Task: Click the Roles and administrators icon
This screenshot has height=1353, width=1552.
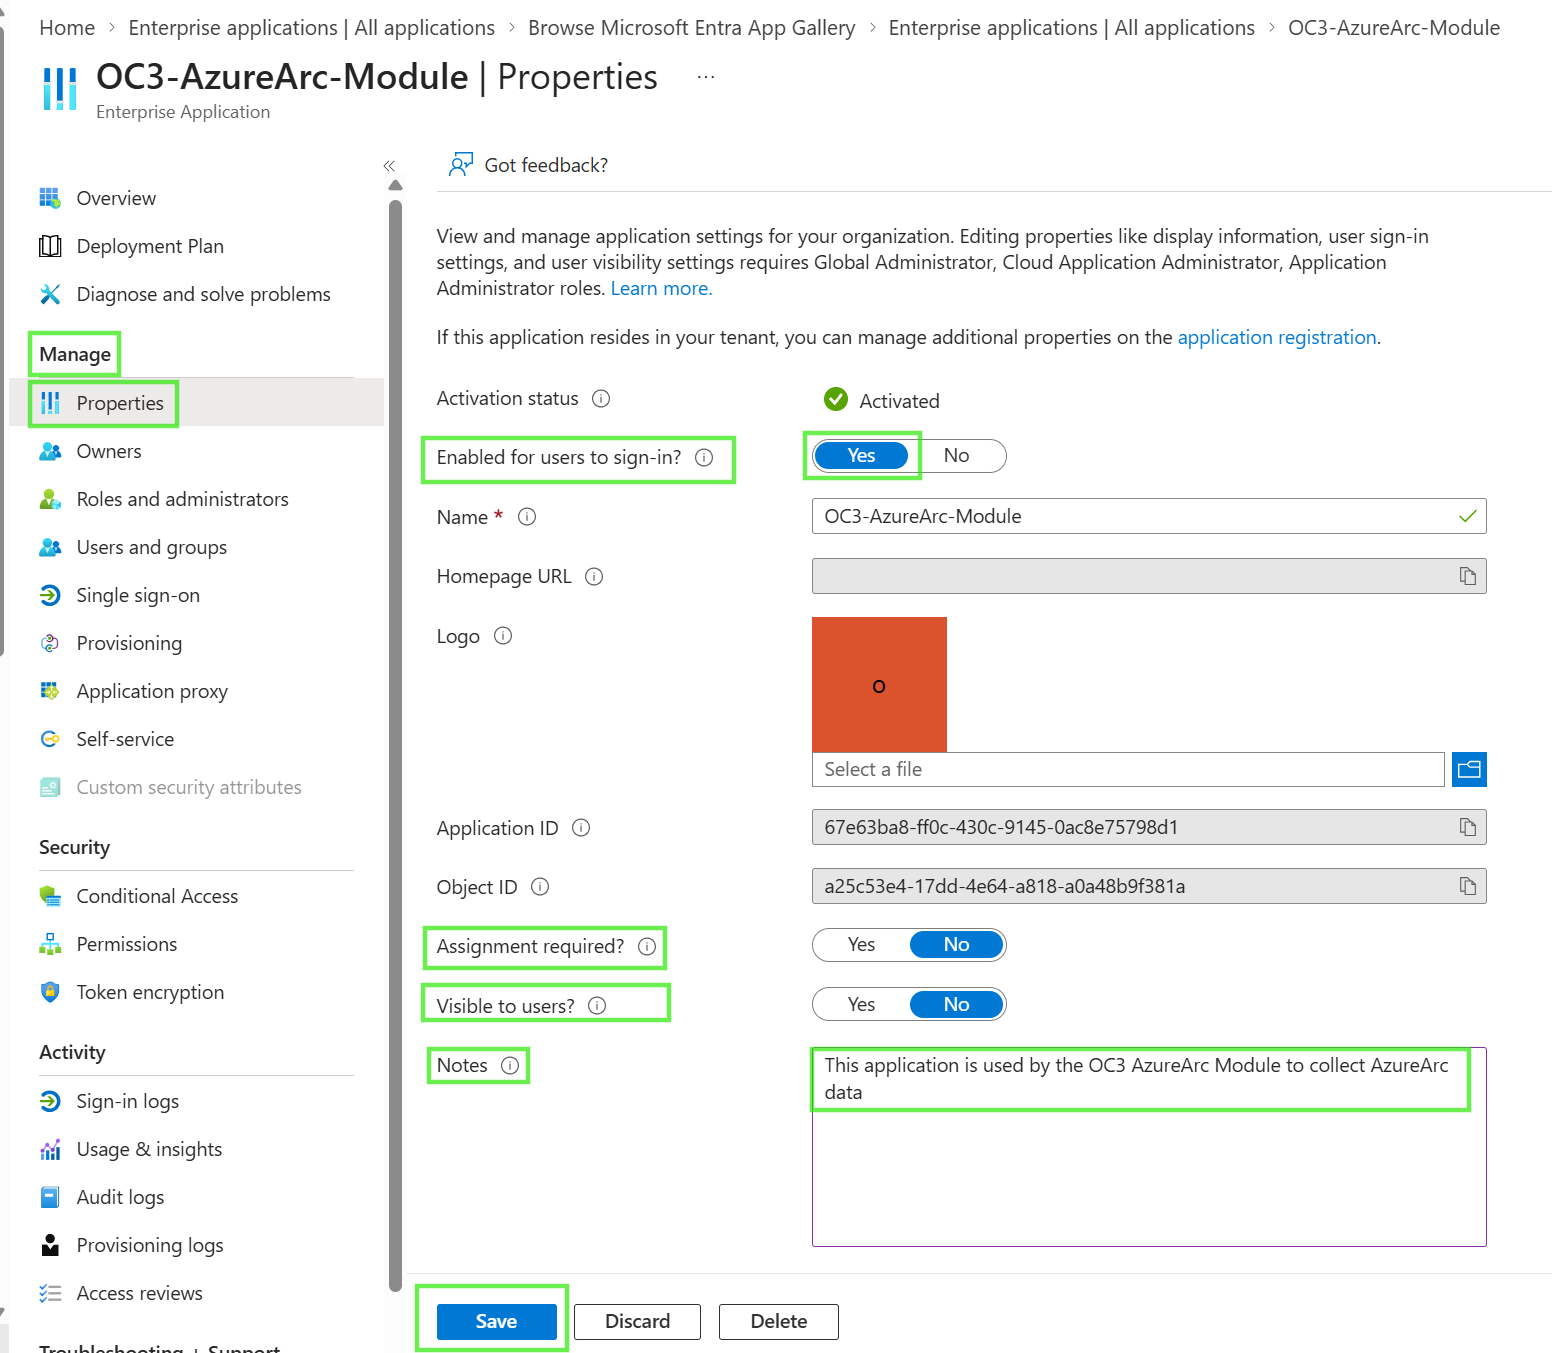Action: [x=50, y=499]
